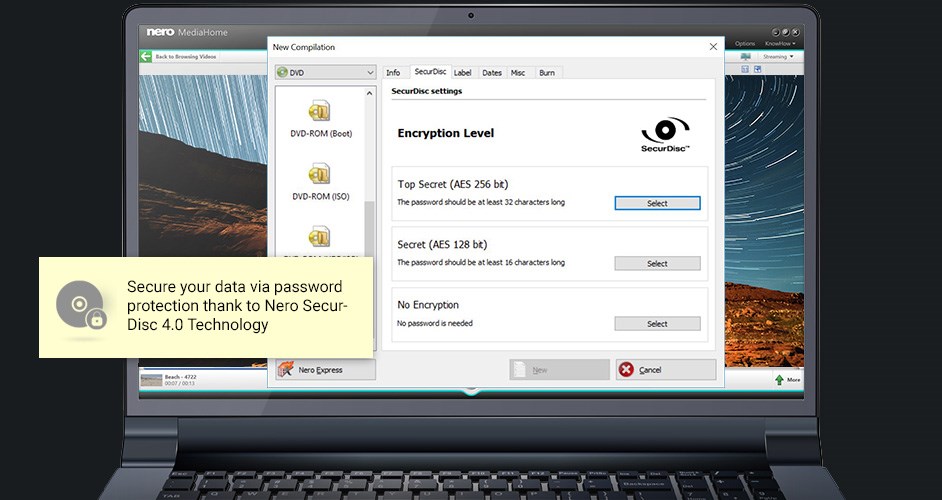Switch to the Label tab

pos(463,73)
